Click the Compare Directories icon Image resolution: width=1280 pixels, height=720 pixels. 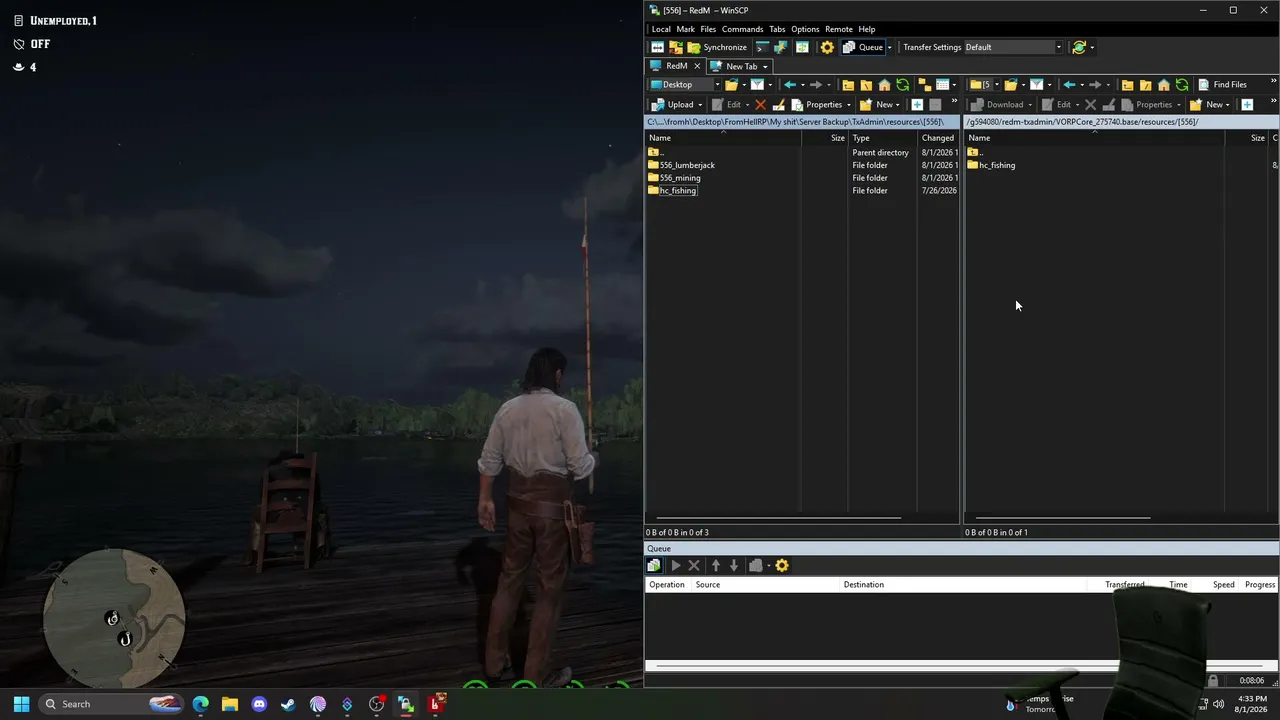[x=657, y=47]
